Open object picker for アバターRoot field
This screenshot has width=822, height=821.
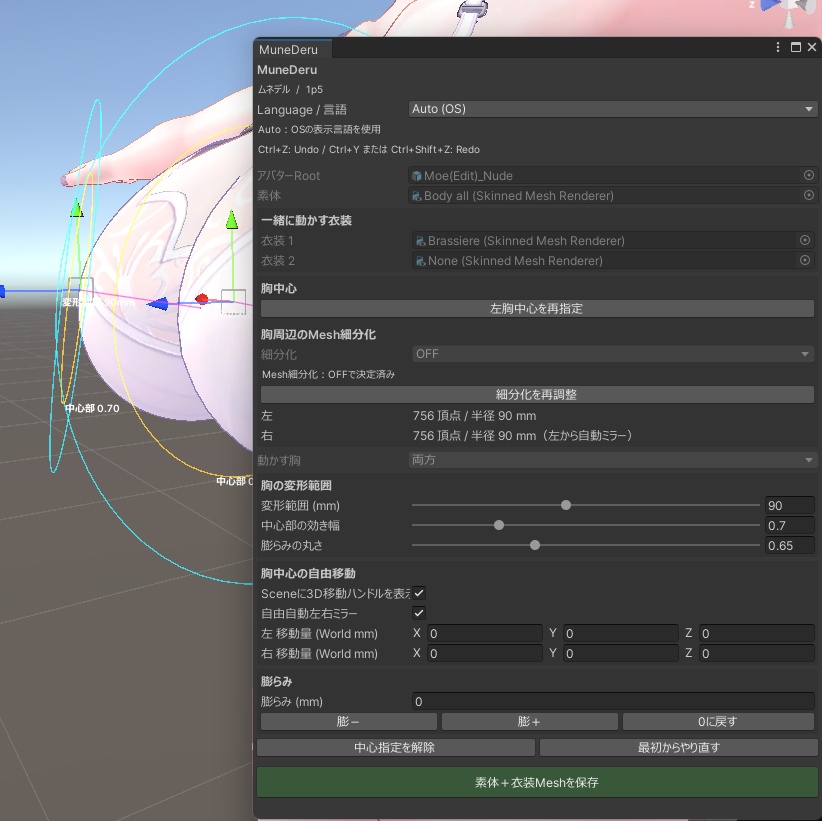809,175
